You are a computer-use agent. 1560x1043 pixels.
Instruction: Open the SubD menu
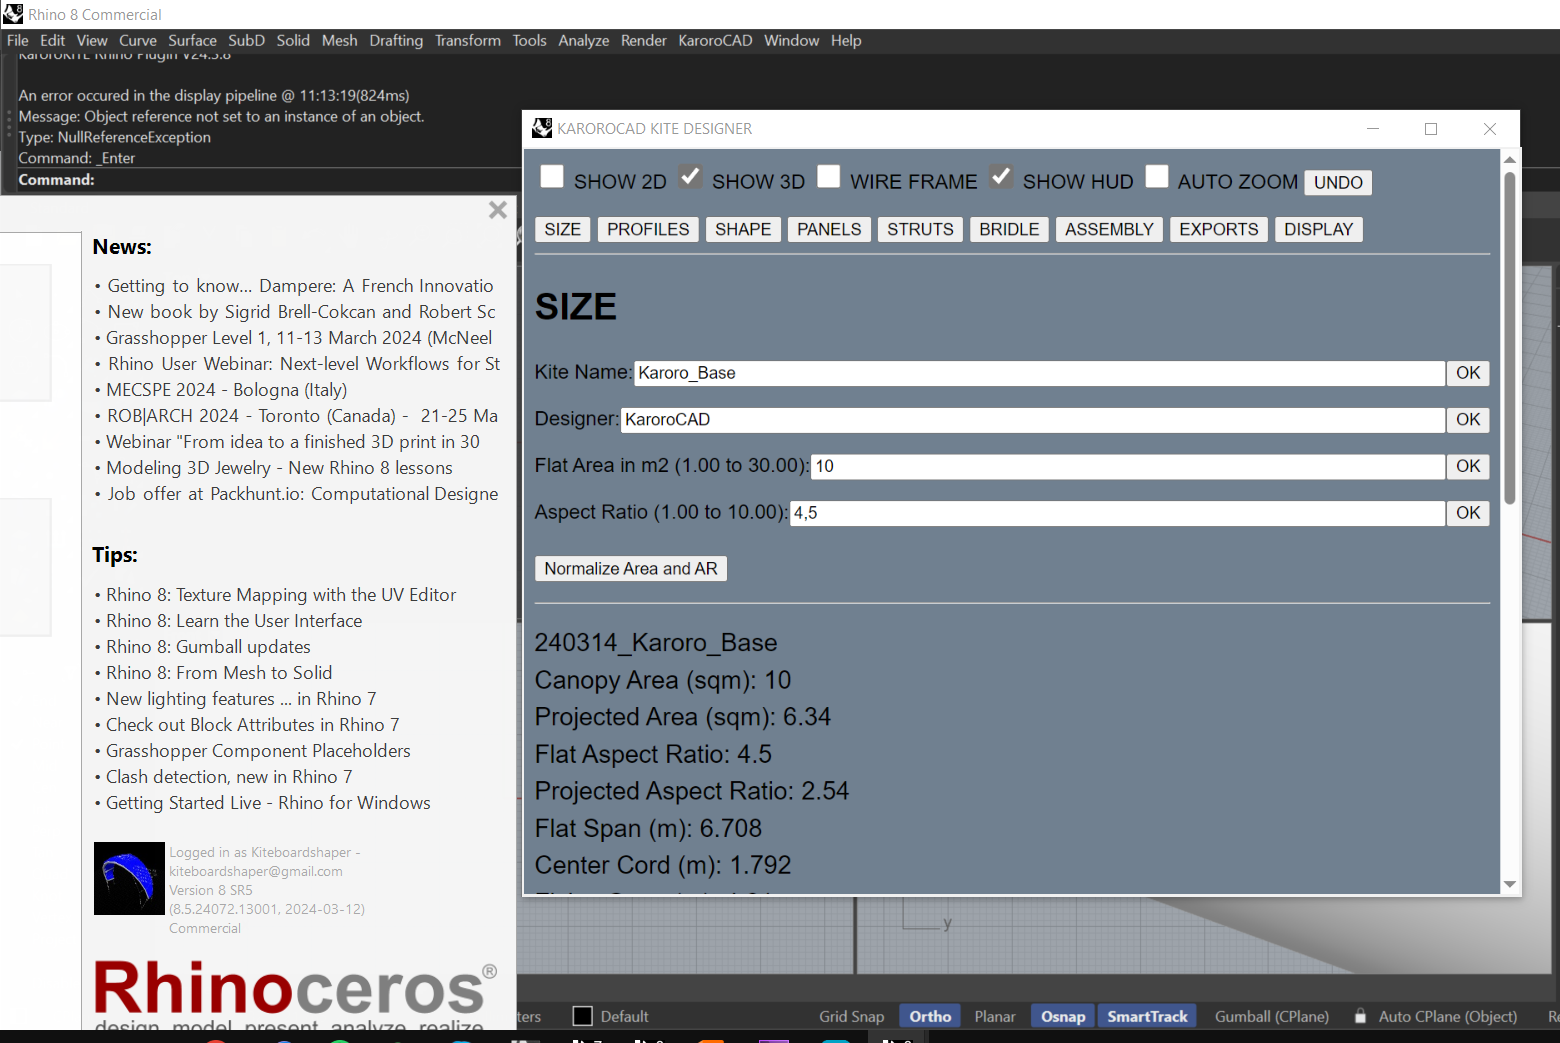[x=247, y=40]
